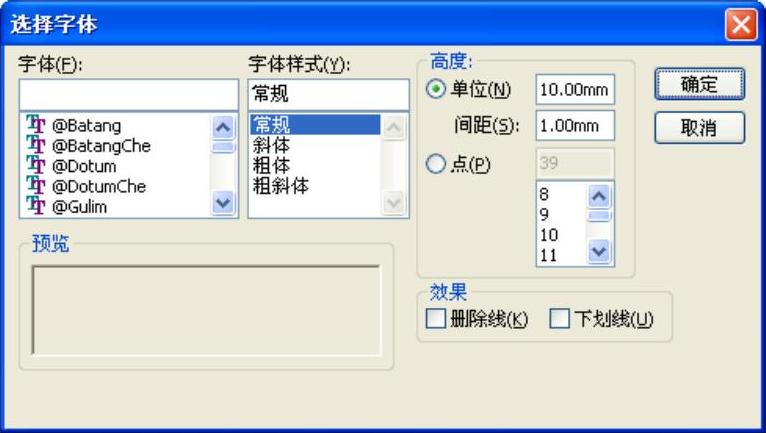Viewport: 766px width, 433px height.
Task: Click the disabled point field showing 39
Action: 575,163
